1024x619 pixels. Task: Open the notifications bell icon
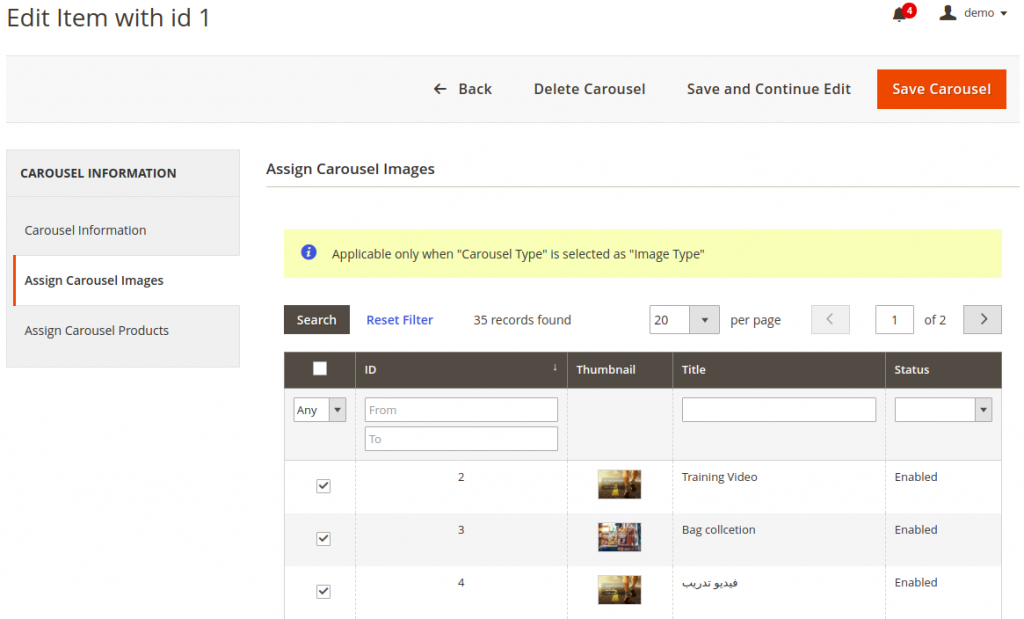point(899,12)
